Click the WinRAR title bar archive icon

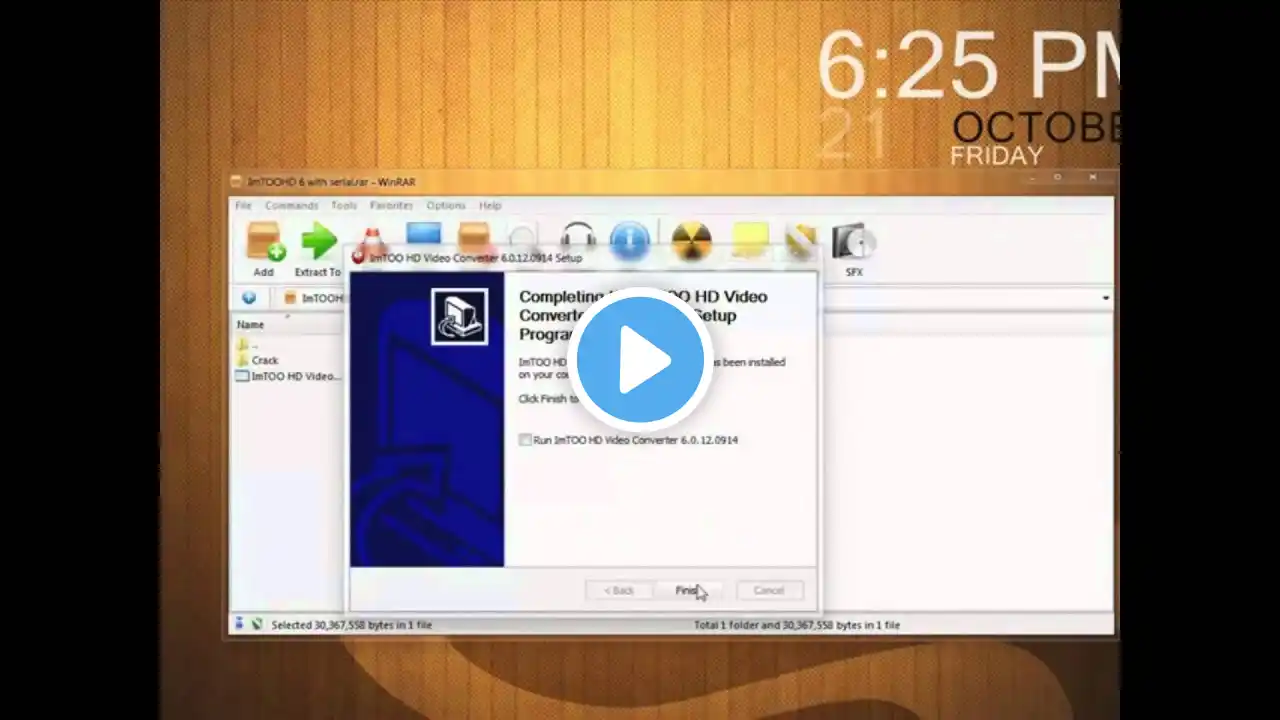click(x=236, y=182)
